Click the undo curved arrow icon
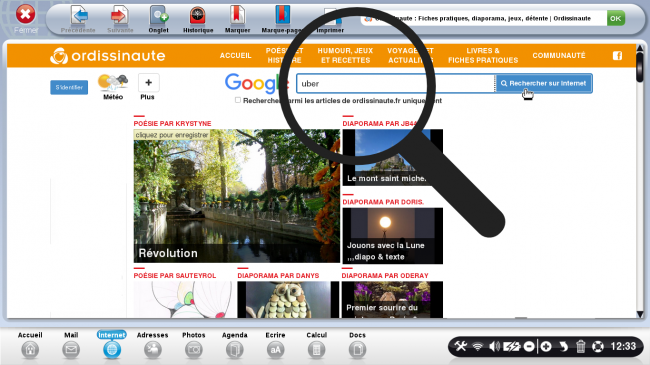 [x=564, y=346]
